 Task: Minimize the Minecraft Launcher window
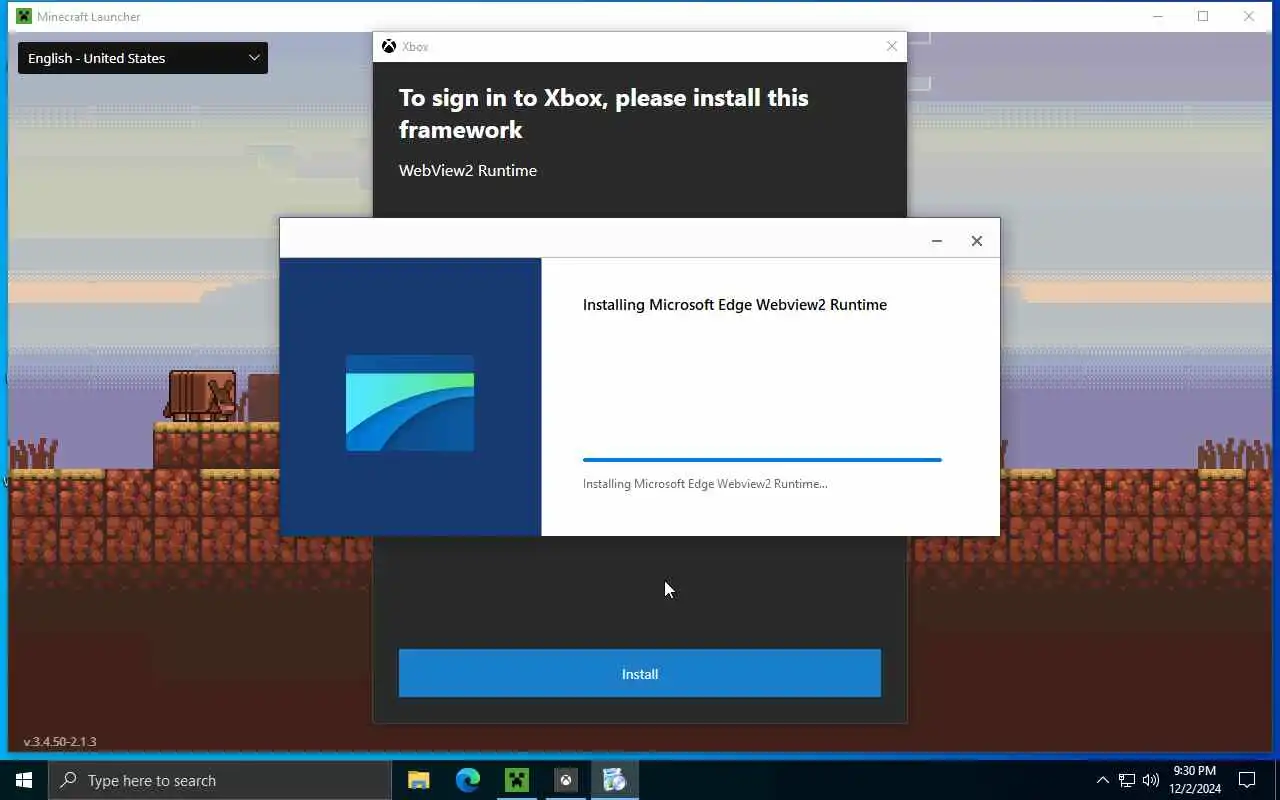(x=1158, y=16)
